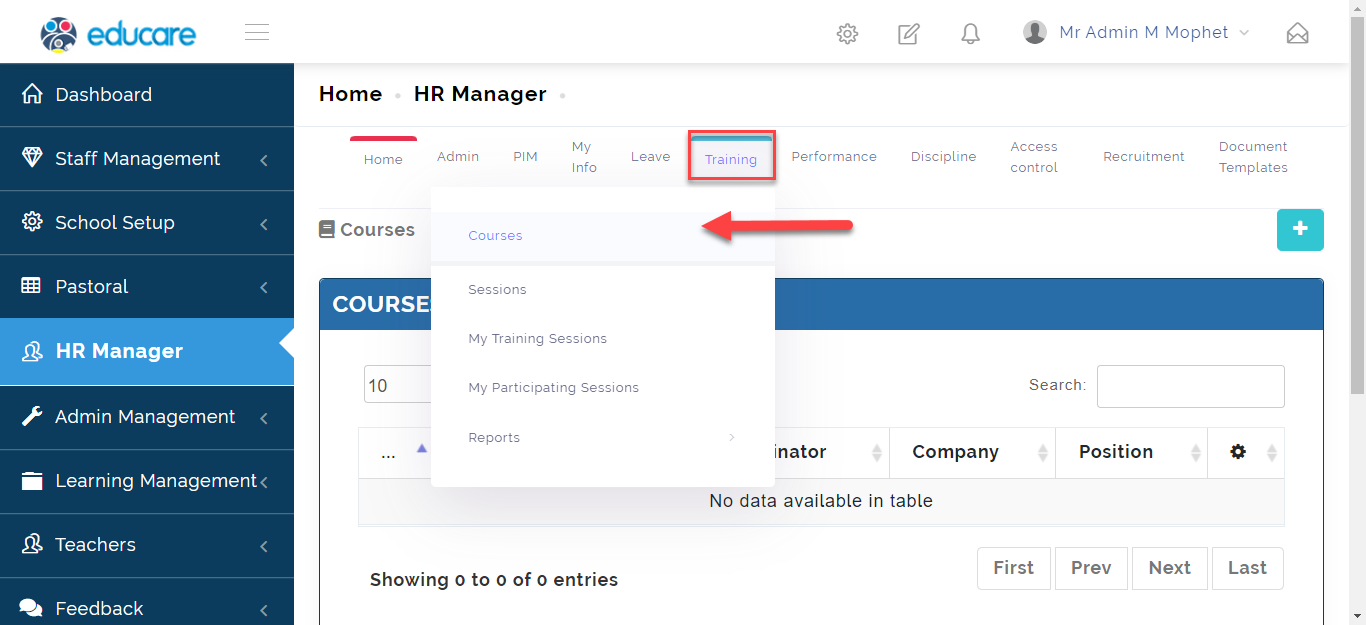Sort the first column with purple arrow

[422, 449]
